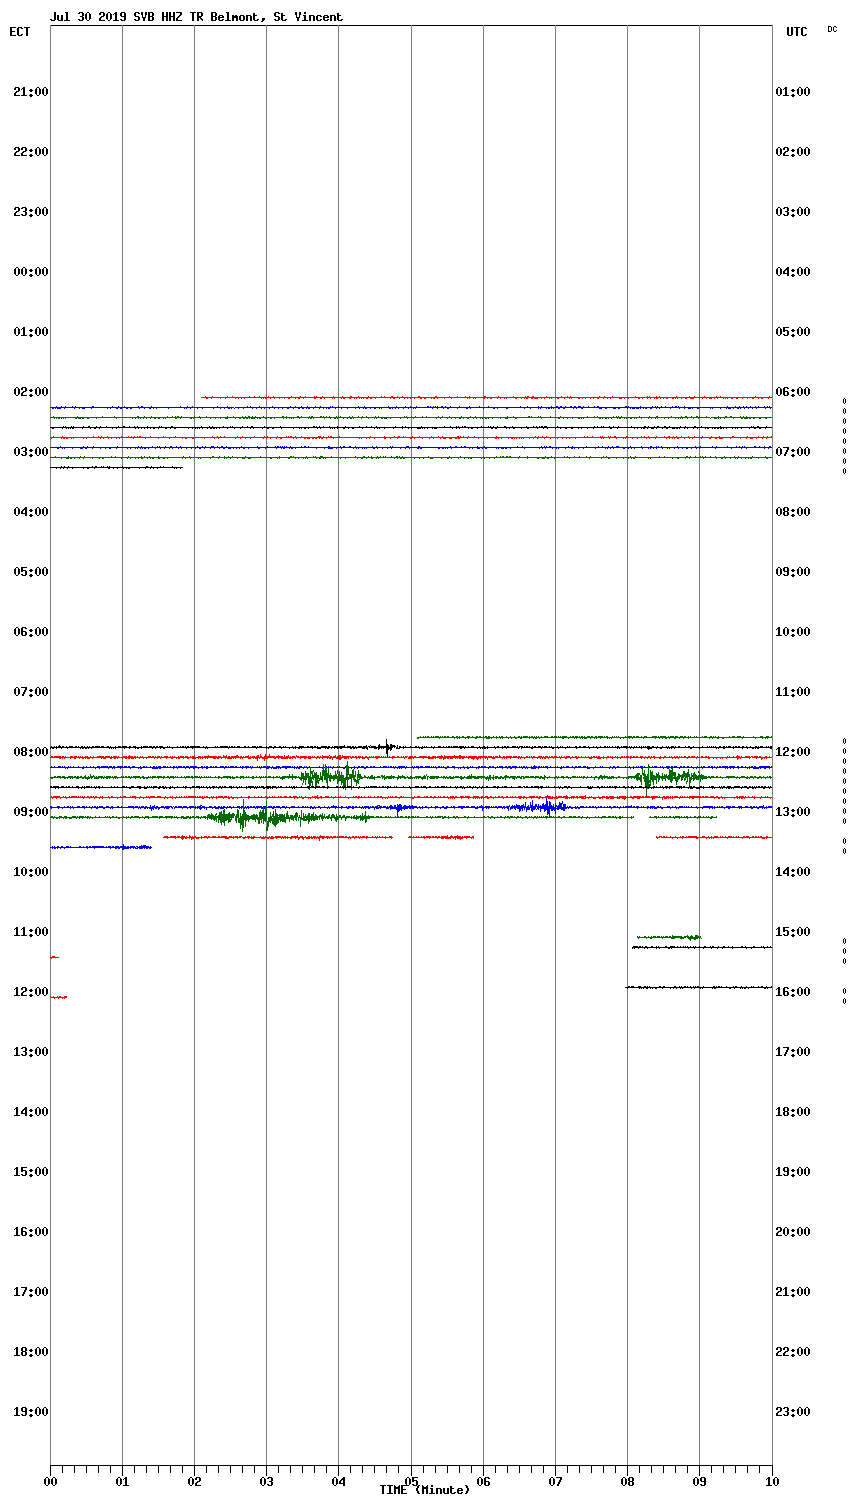Click the ECT 08:00 time label
This screenshot has height=1500, width=852.
click(31, 752)
